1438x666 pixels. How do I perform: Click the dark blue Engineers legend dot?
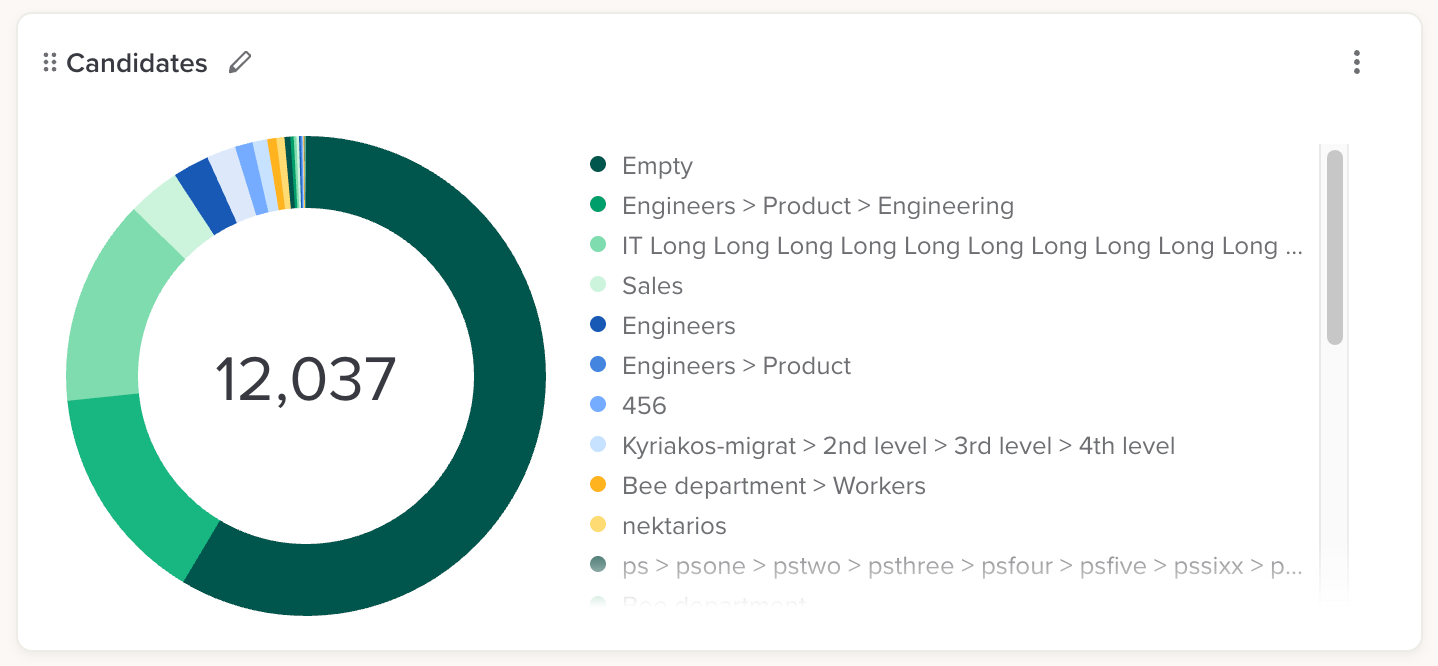tap(598, 326)
